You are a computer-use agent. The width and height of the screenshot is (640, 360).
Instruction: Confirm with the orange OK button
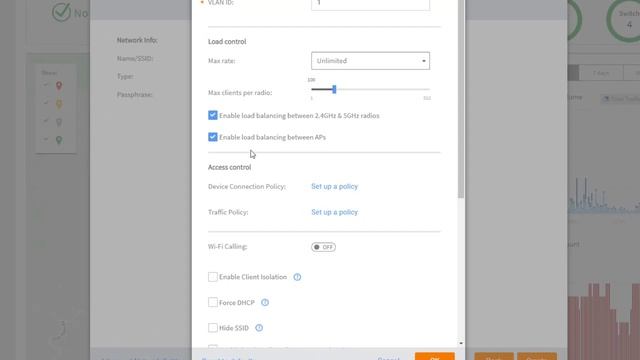[x=435, y=356]
